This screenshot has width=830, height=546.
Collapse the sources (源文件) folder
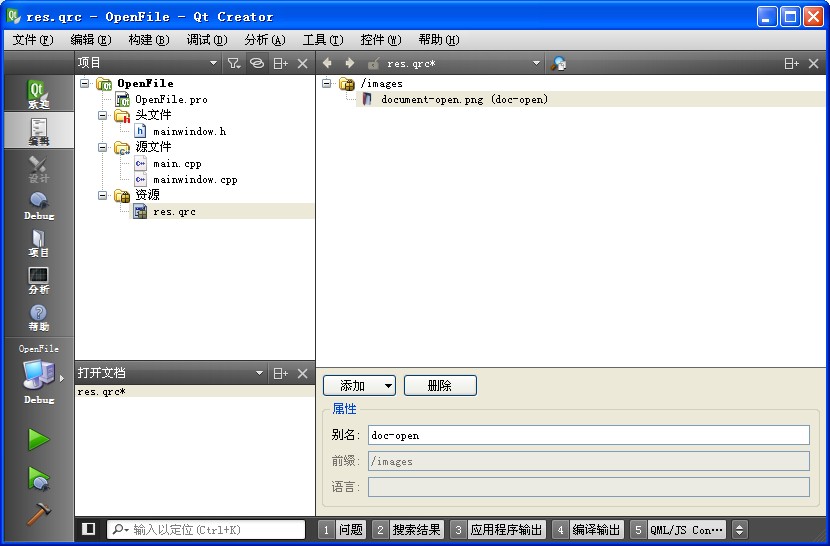click(x=103, y=147)
